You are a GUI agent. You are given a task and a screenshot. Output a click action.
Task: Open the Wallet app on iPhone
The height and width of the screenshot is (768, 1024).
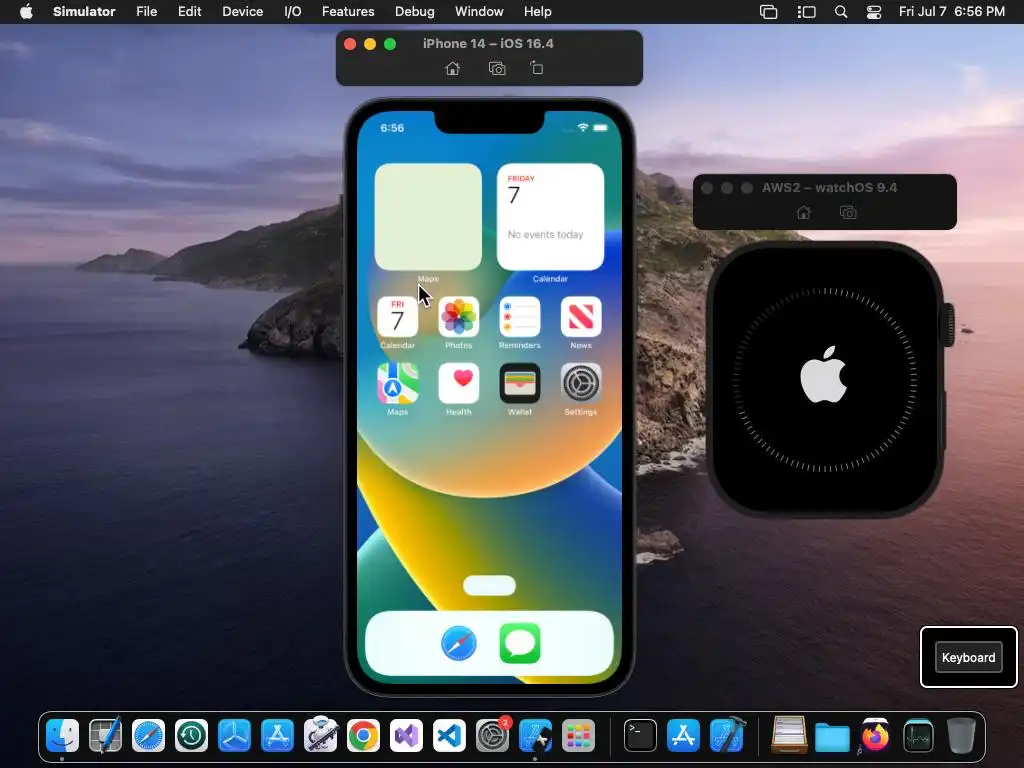[520, 383]
